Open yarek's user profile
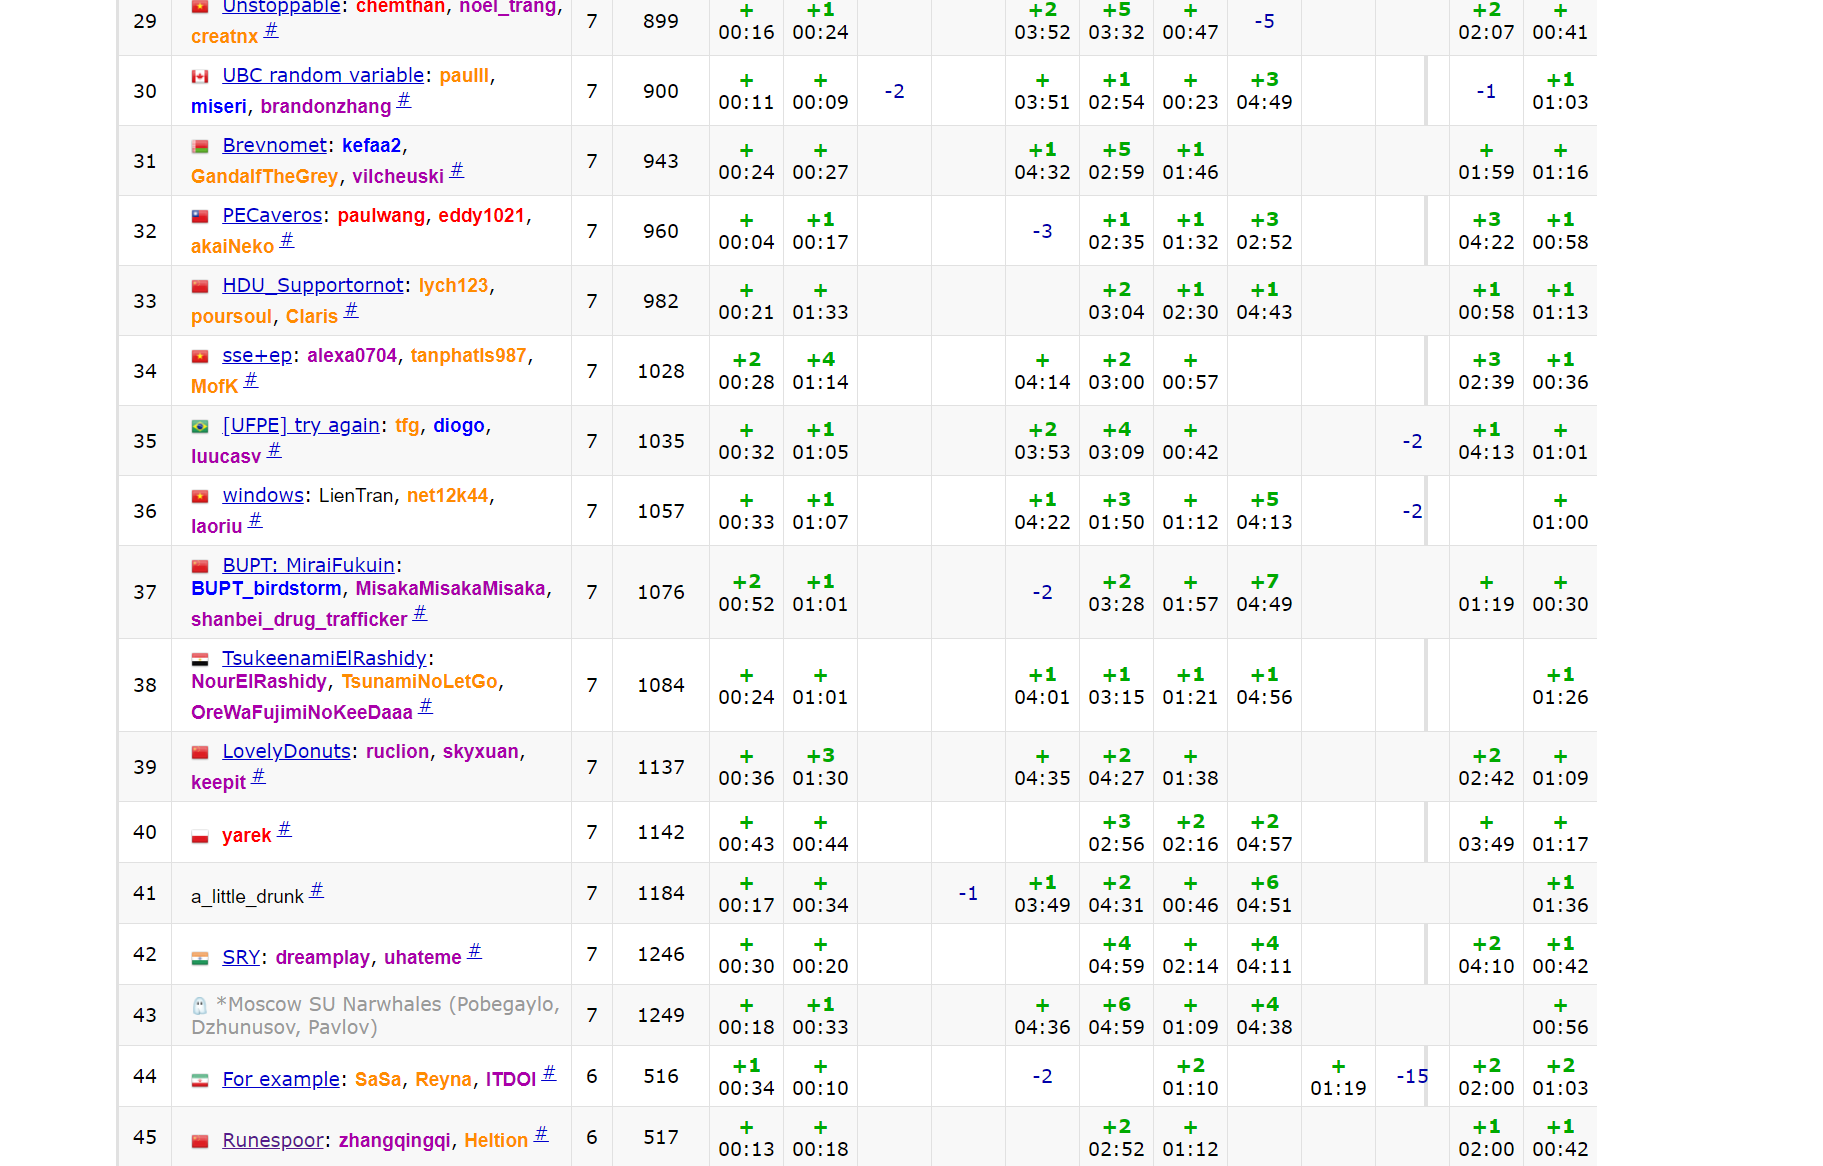 pos(246,835)
